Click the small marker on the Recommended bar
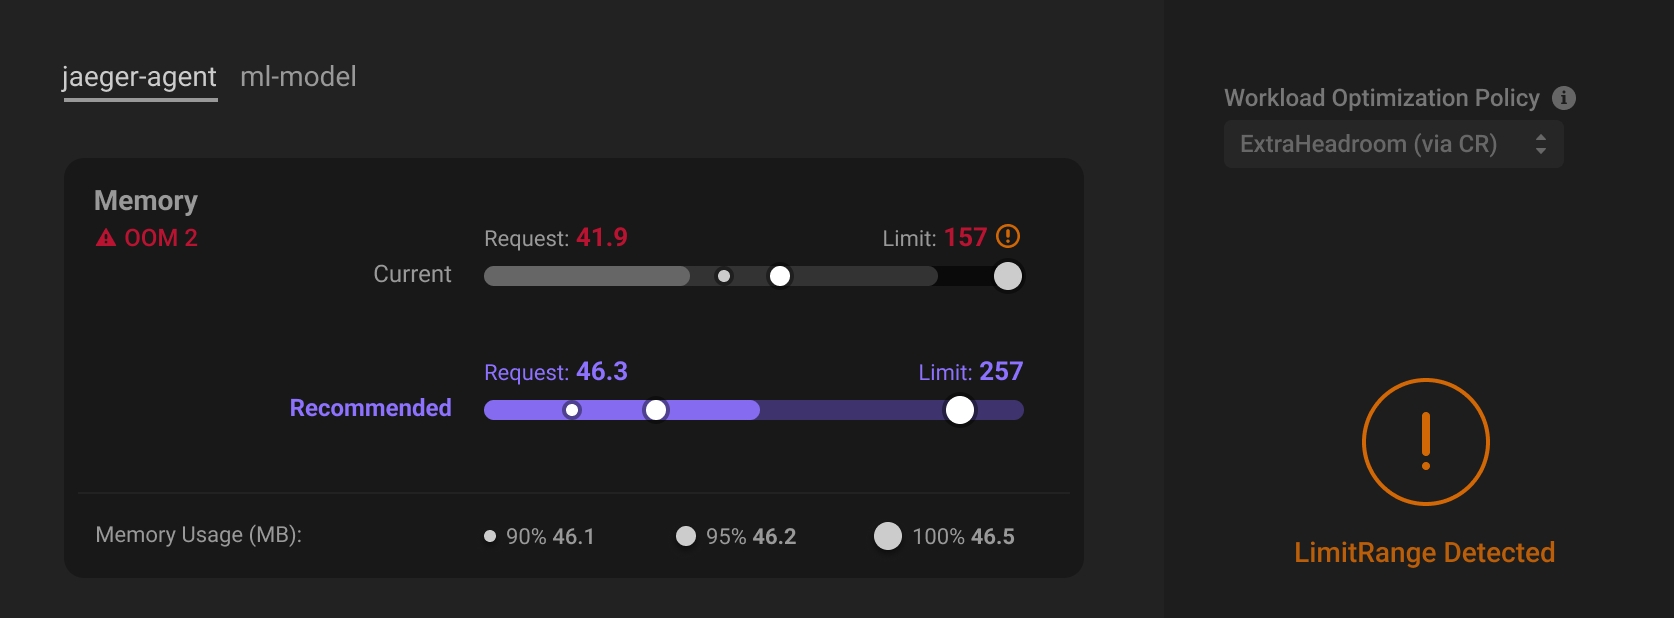 572,410
